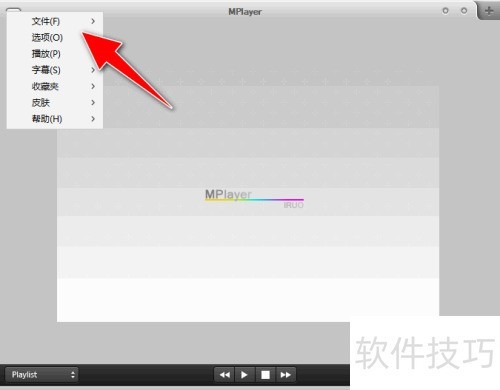The height and width of the screenshot is (390, 500).
Task: Click the first circle button in the title bar
Action: 445,11
